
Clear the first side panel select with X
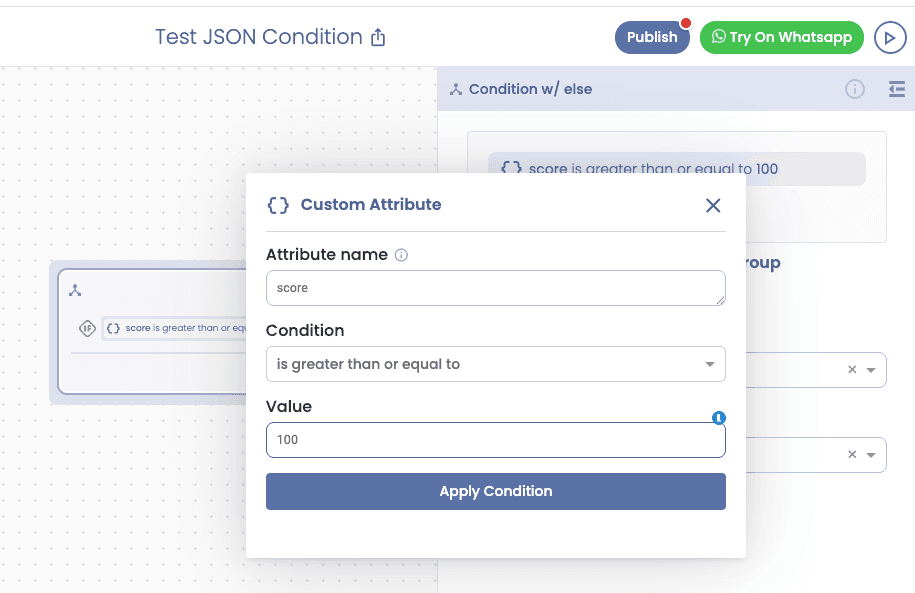coord(852,369)
